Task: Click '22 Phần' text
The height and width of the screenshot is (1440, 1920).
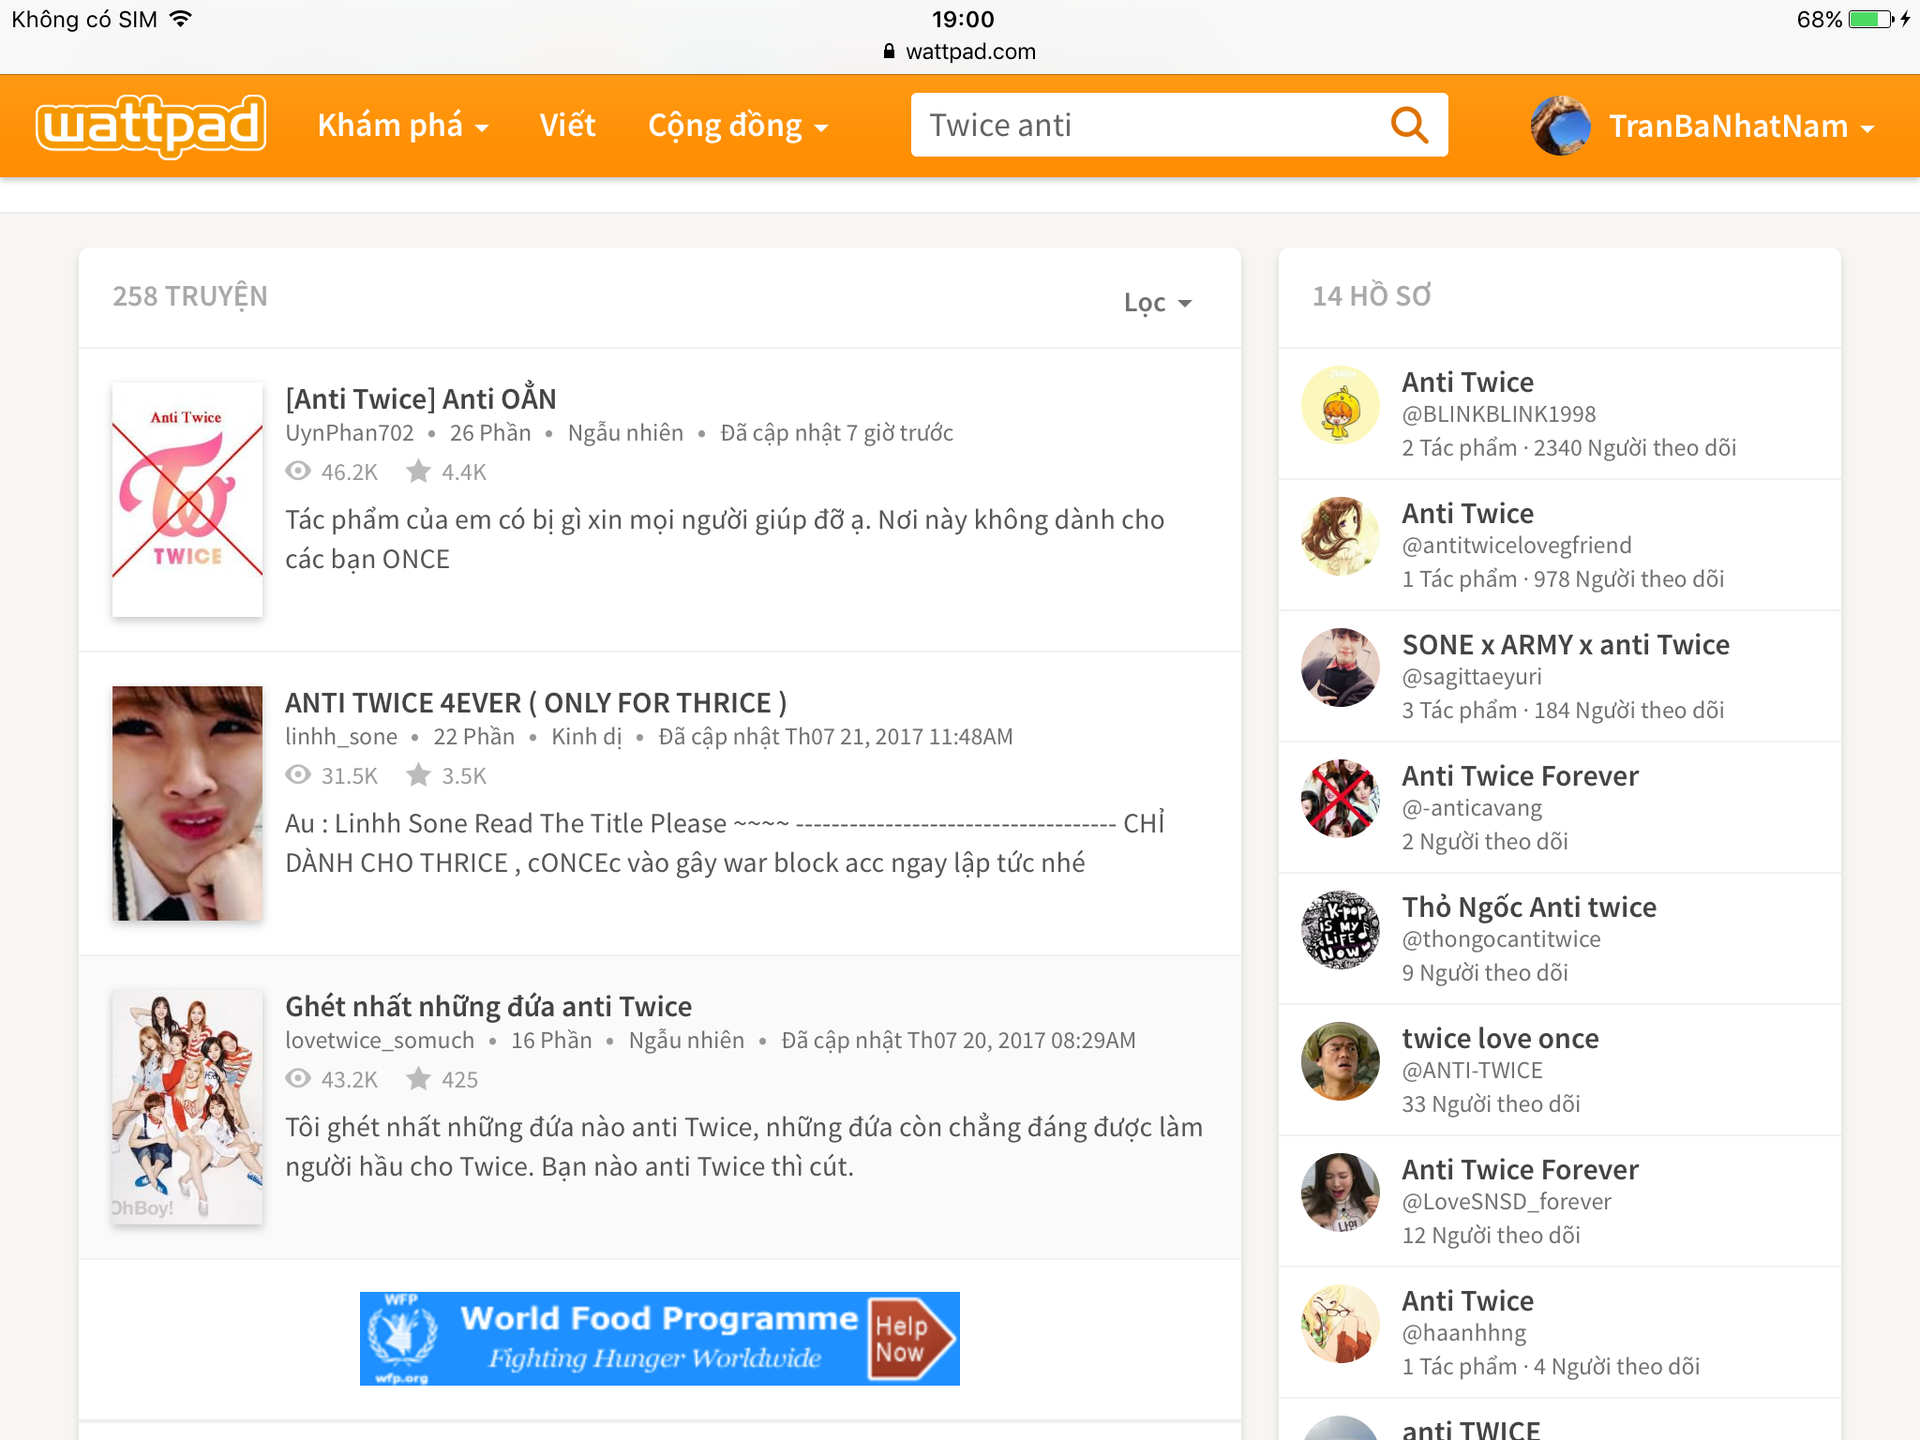Action: point(474,737)
